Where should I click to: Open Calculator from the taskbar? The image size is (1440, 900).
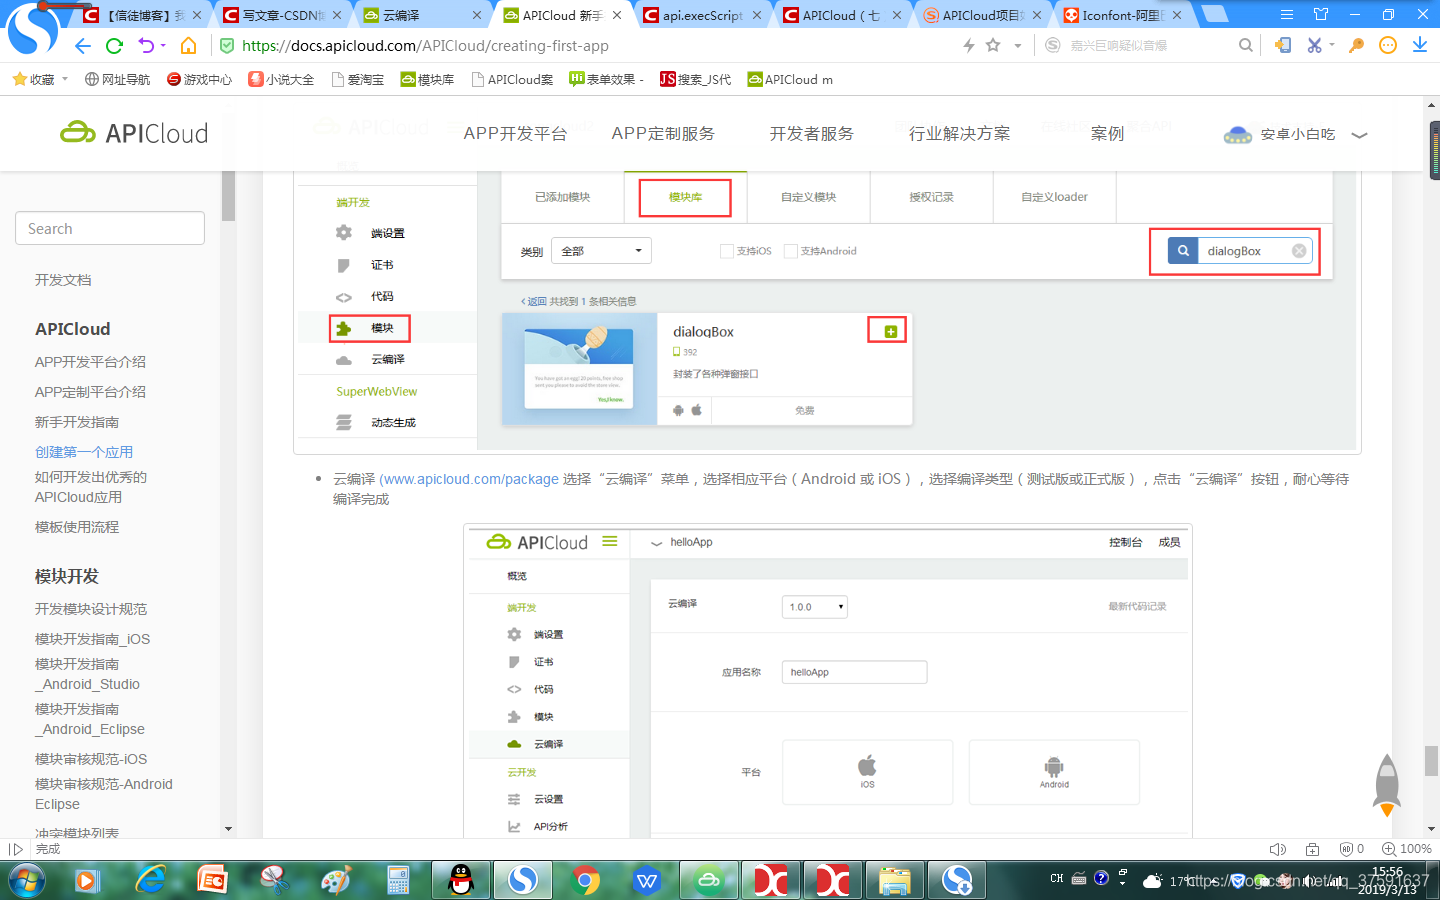pos(398,880)
